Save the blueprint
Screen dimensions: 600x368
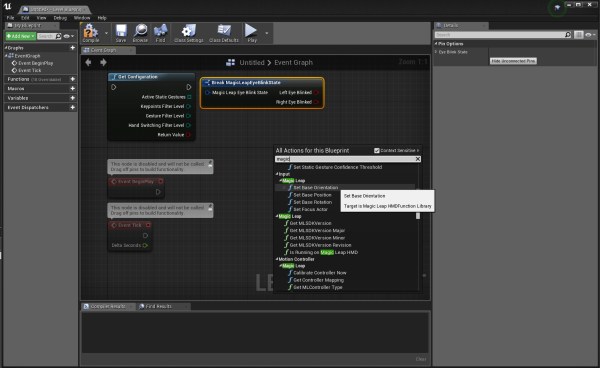(x=121, y=33)
